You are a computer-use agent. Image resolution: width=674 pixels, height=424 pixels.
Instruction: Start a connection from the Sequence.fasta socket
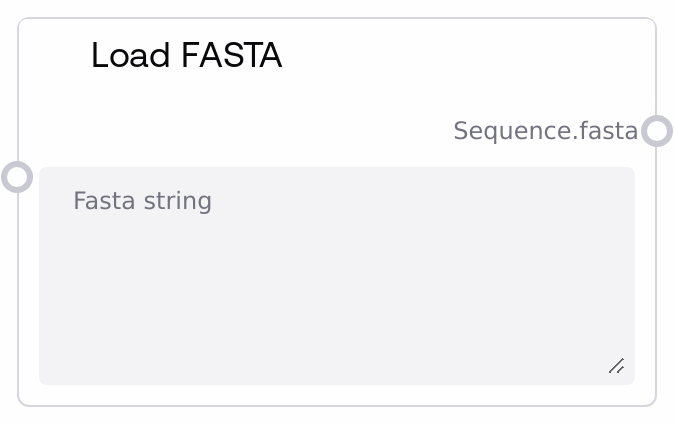click(x=656, y=131)
